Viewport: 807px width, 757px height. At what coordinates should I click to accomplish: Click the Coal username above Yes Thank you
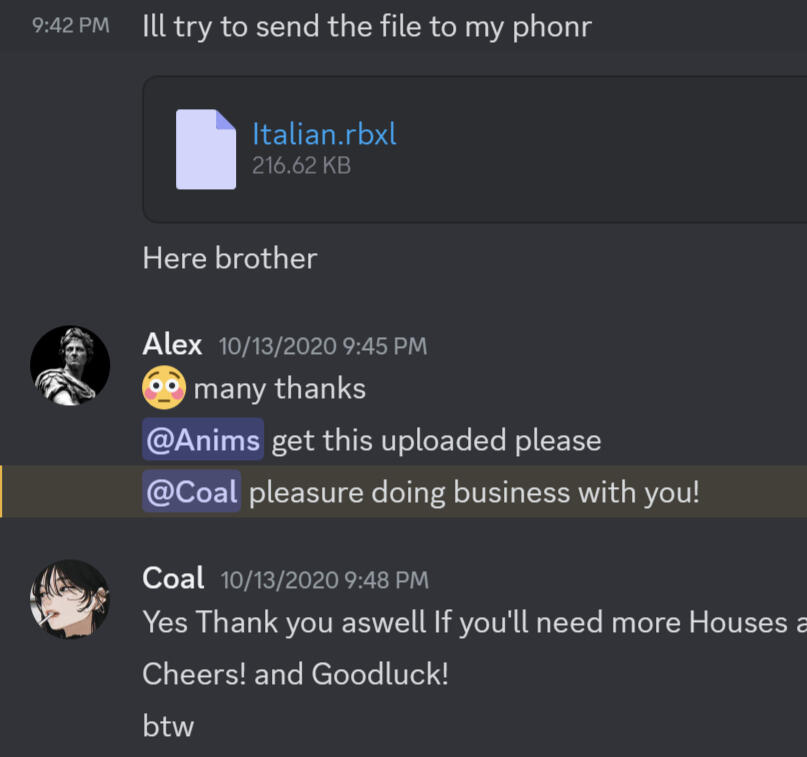173,578
